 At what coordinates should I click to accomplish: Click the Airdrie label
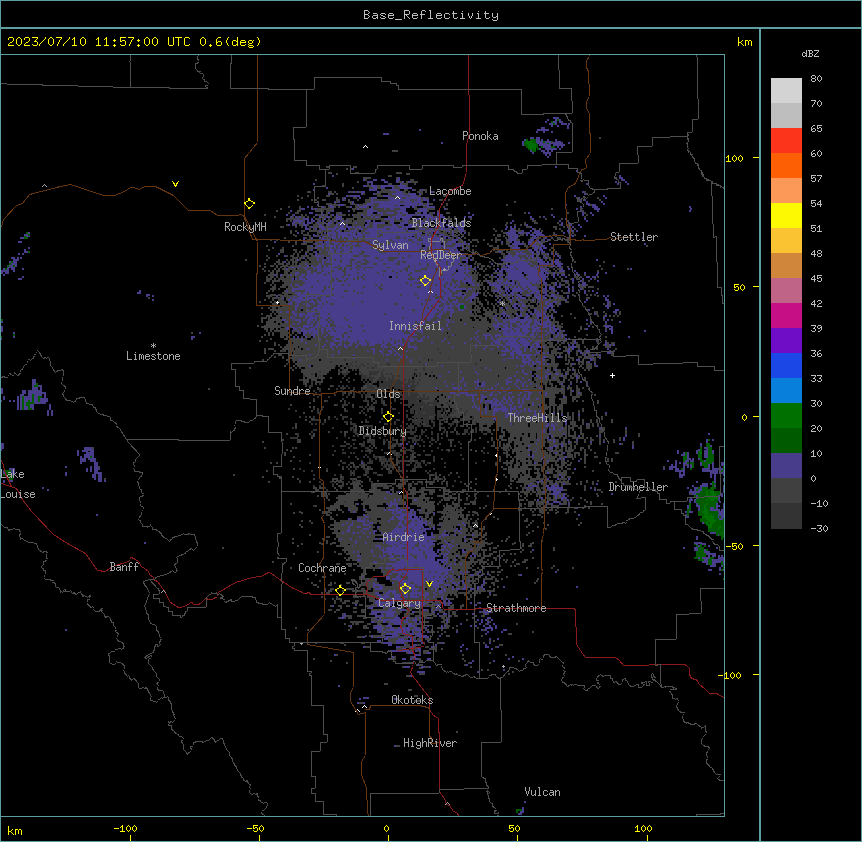404,537
